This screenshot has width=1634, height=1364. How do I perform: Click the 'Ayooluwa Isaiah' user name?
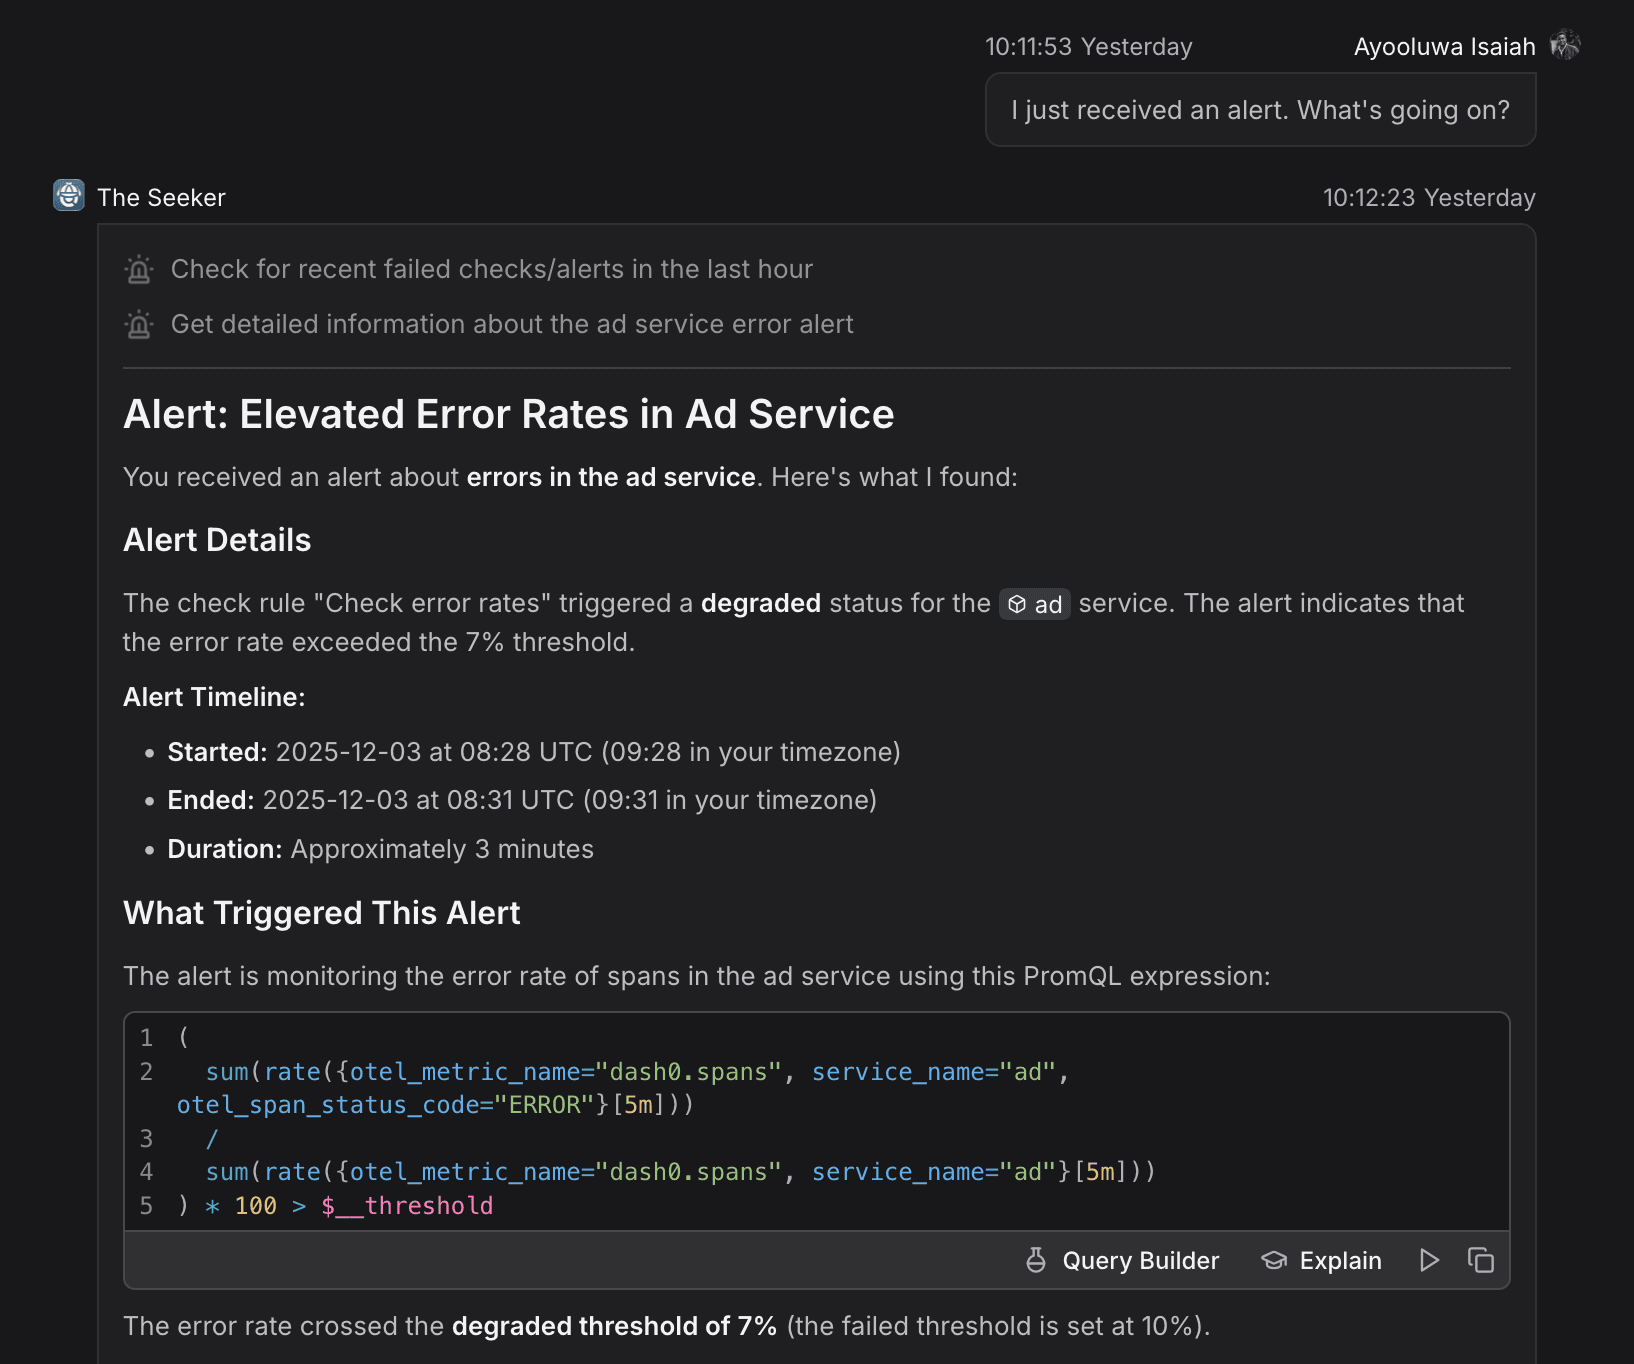click(1444, 47)
